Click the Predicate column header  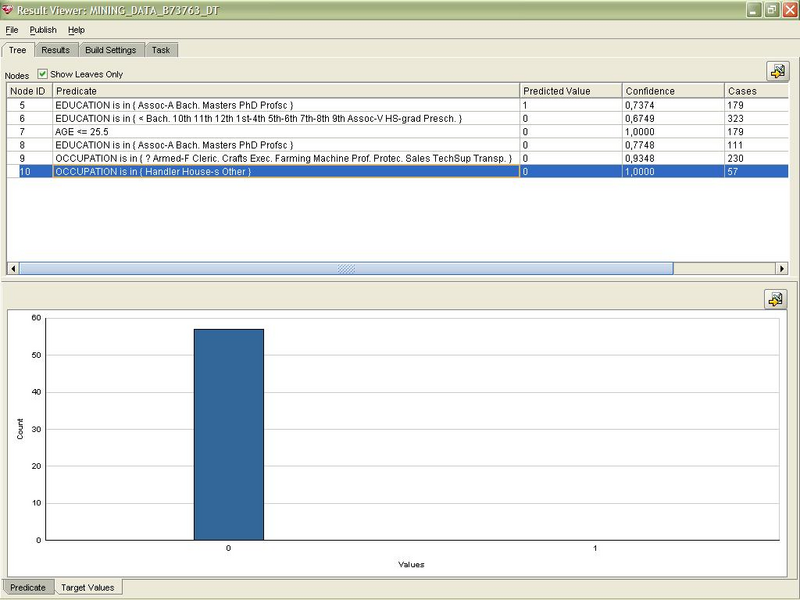point(286,91)
